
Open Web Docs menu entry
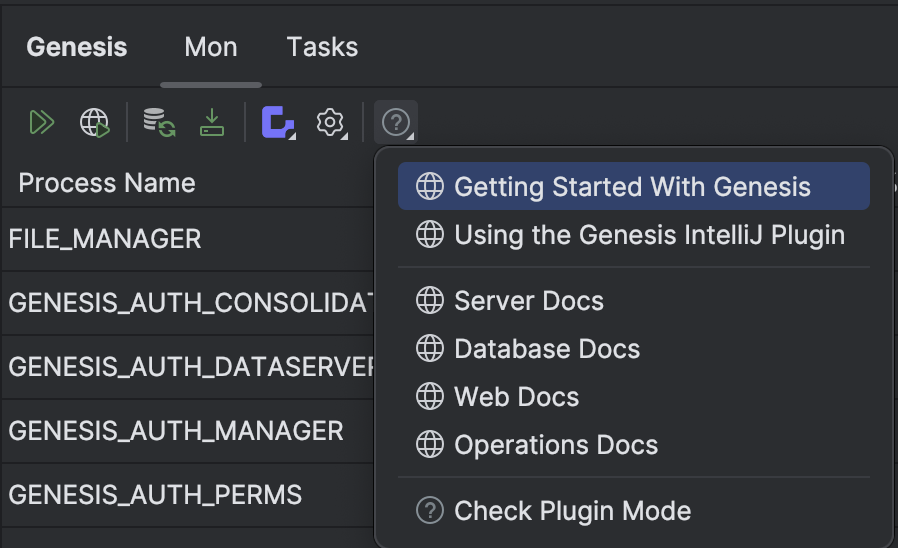(633, 397)
